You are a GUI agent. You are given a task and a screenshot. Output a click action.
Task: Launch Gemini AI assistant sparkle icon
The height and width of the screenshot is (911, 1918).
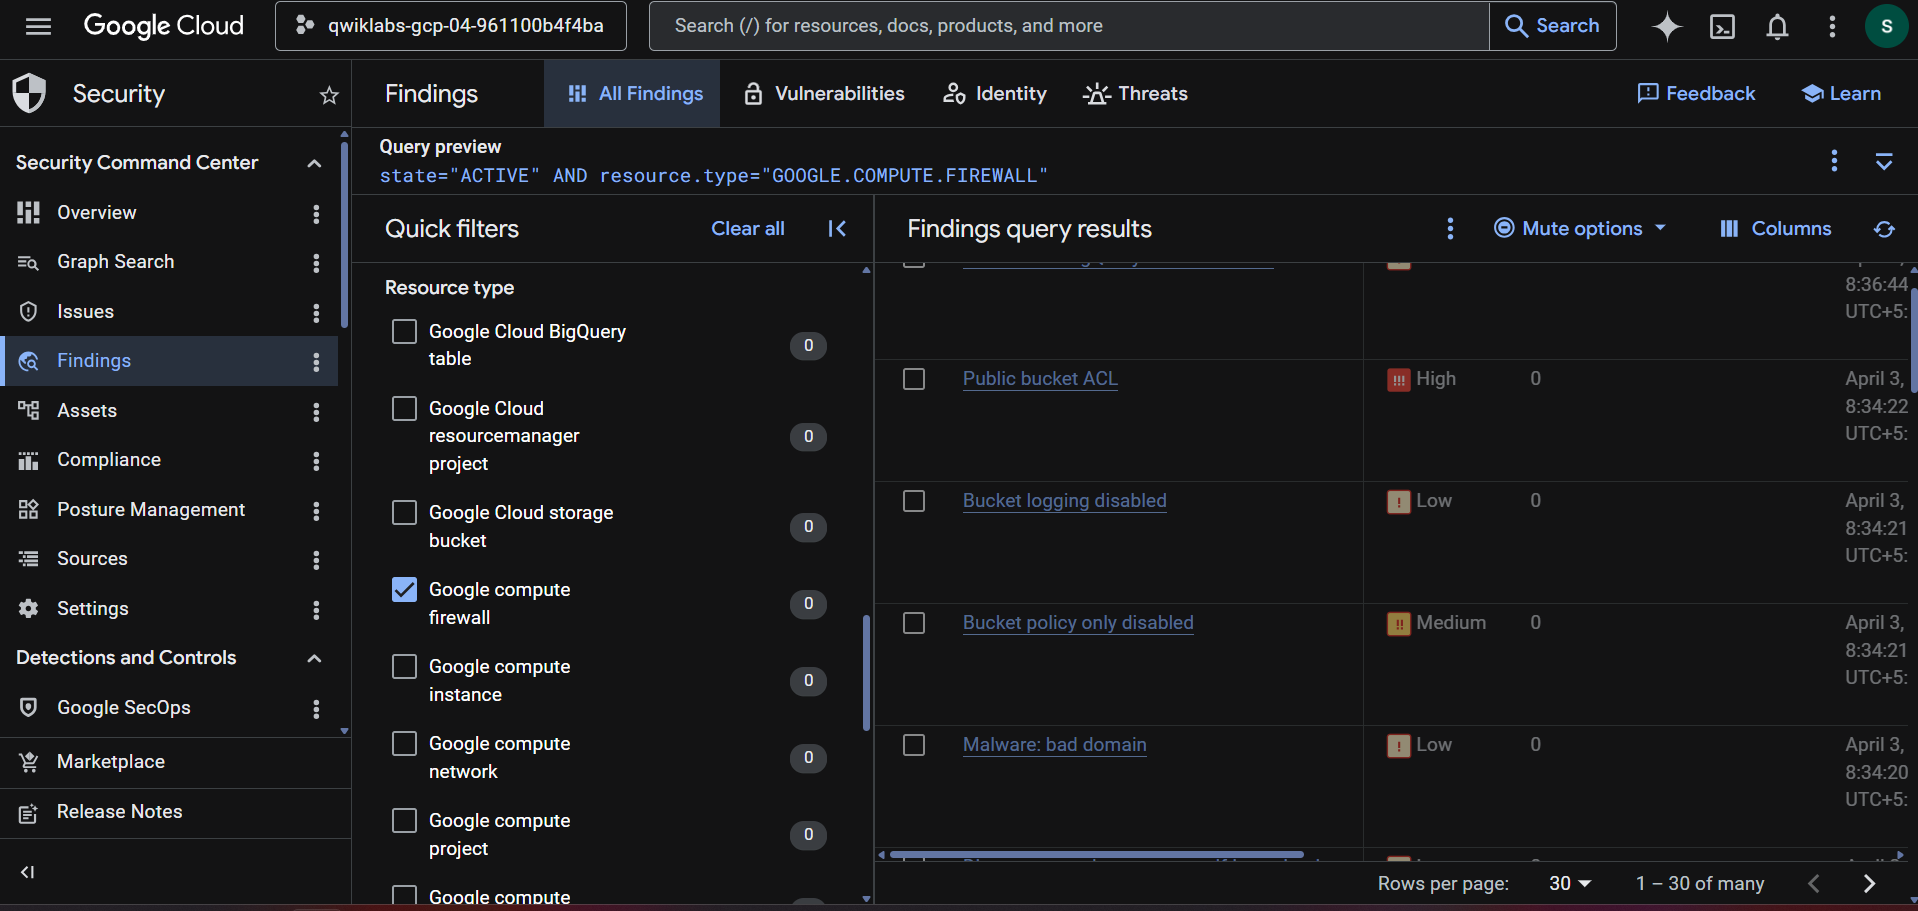(x=1667, y=26)
